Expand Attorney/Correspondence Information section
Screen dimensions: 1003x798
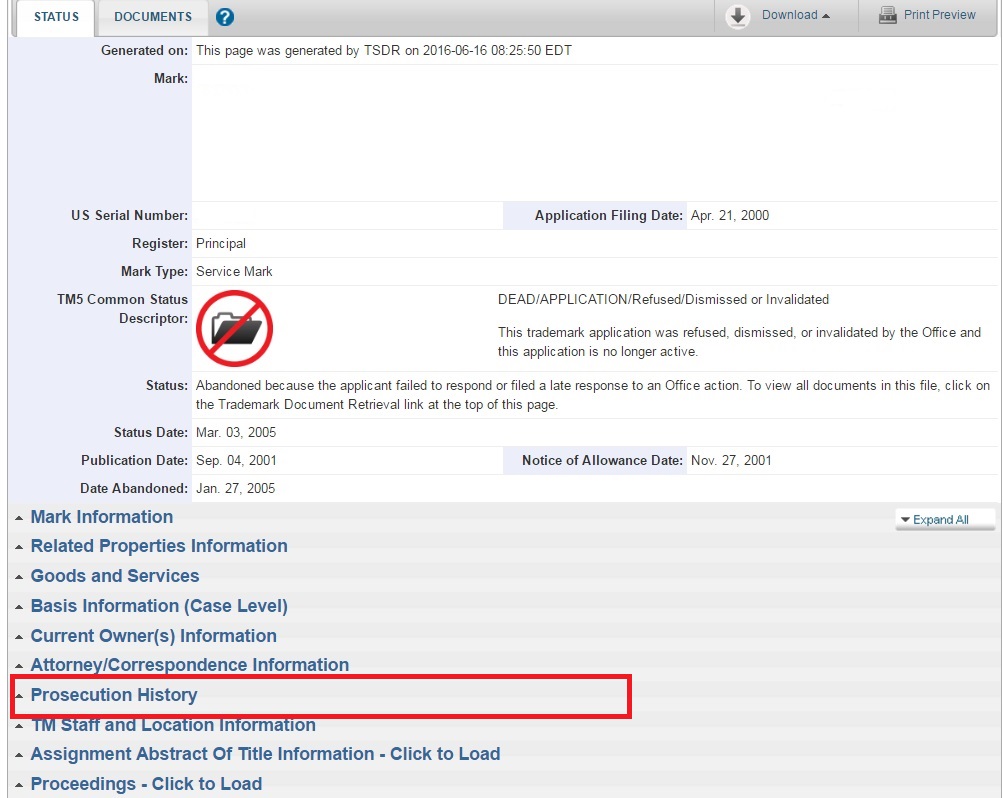[190, 665]
